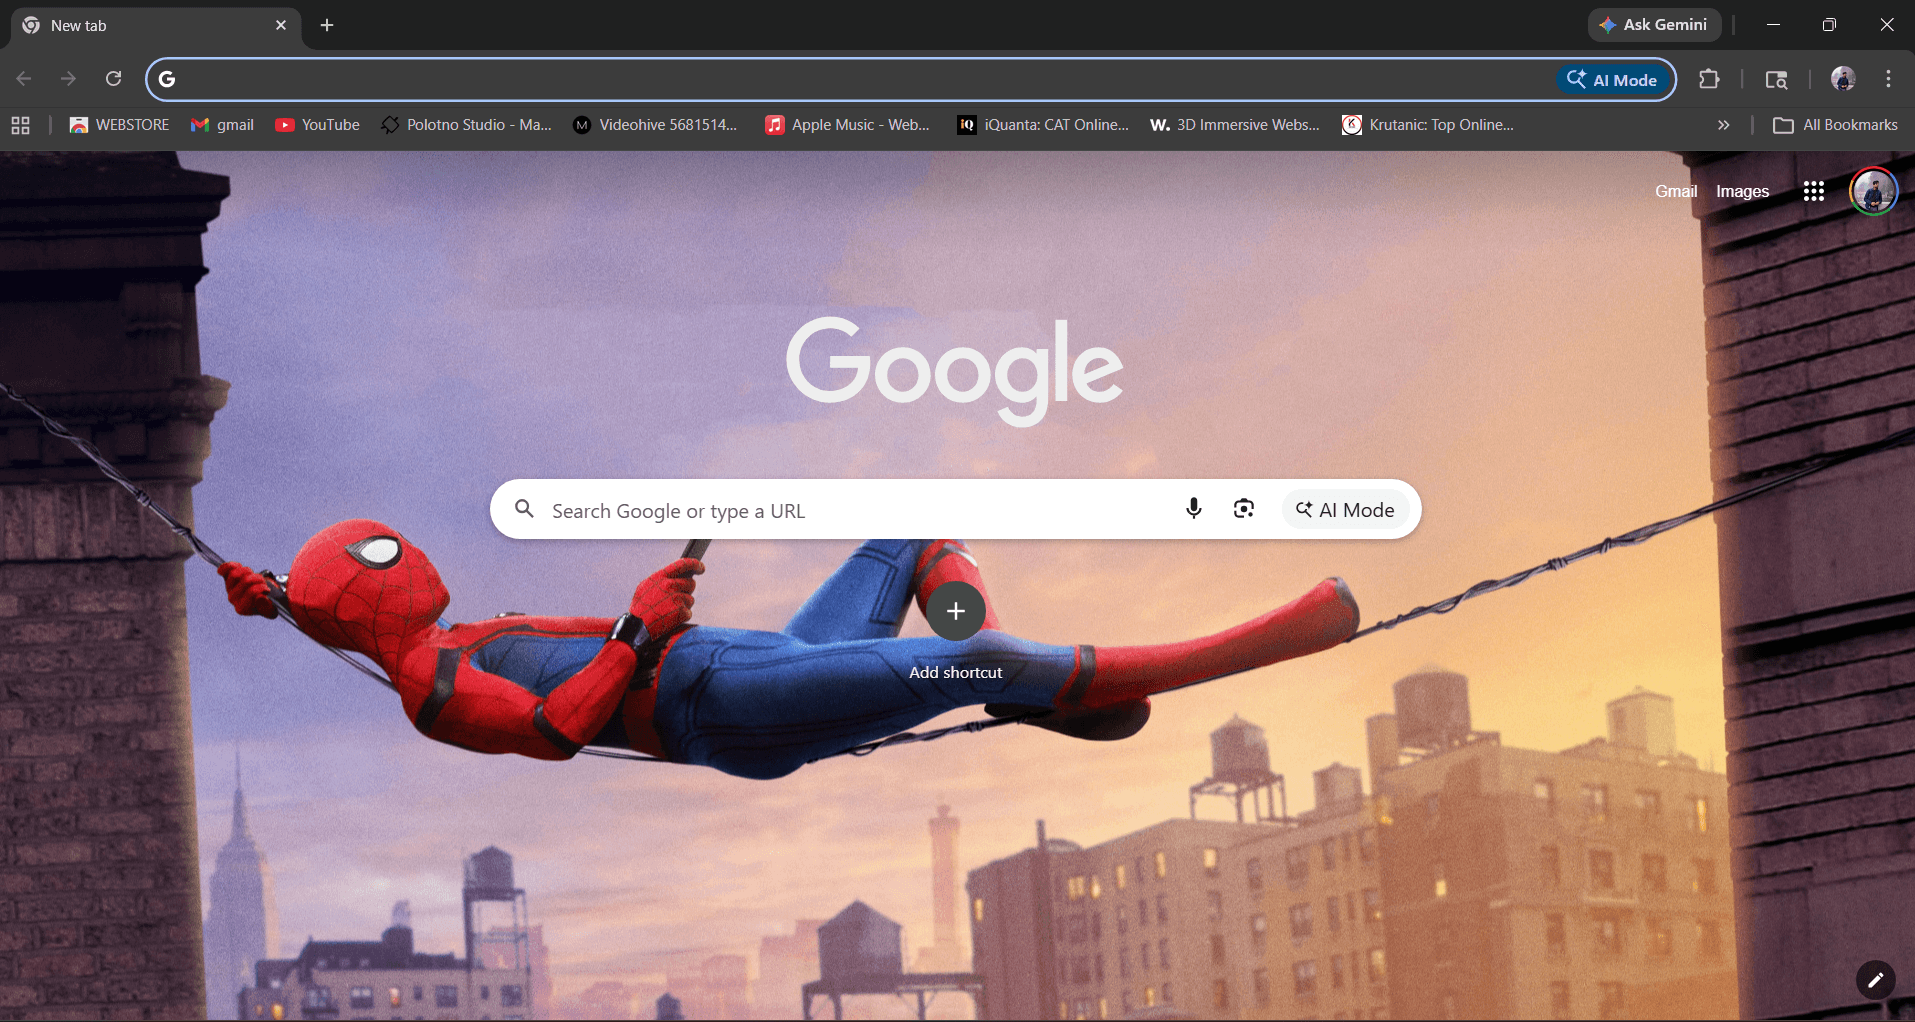The height and width of the screenshot is (1022, 1915).
Task: Open the 3D Immersive Webs bookmark
Action: (x=1235, y=125)
